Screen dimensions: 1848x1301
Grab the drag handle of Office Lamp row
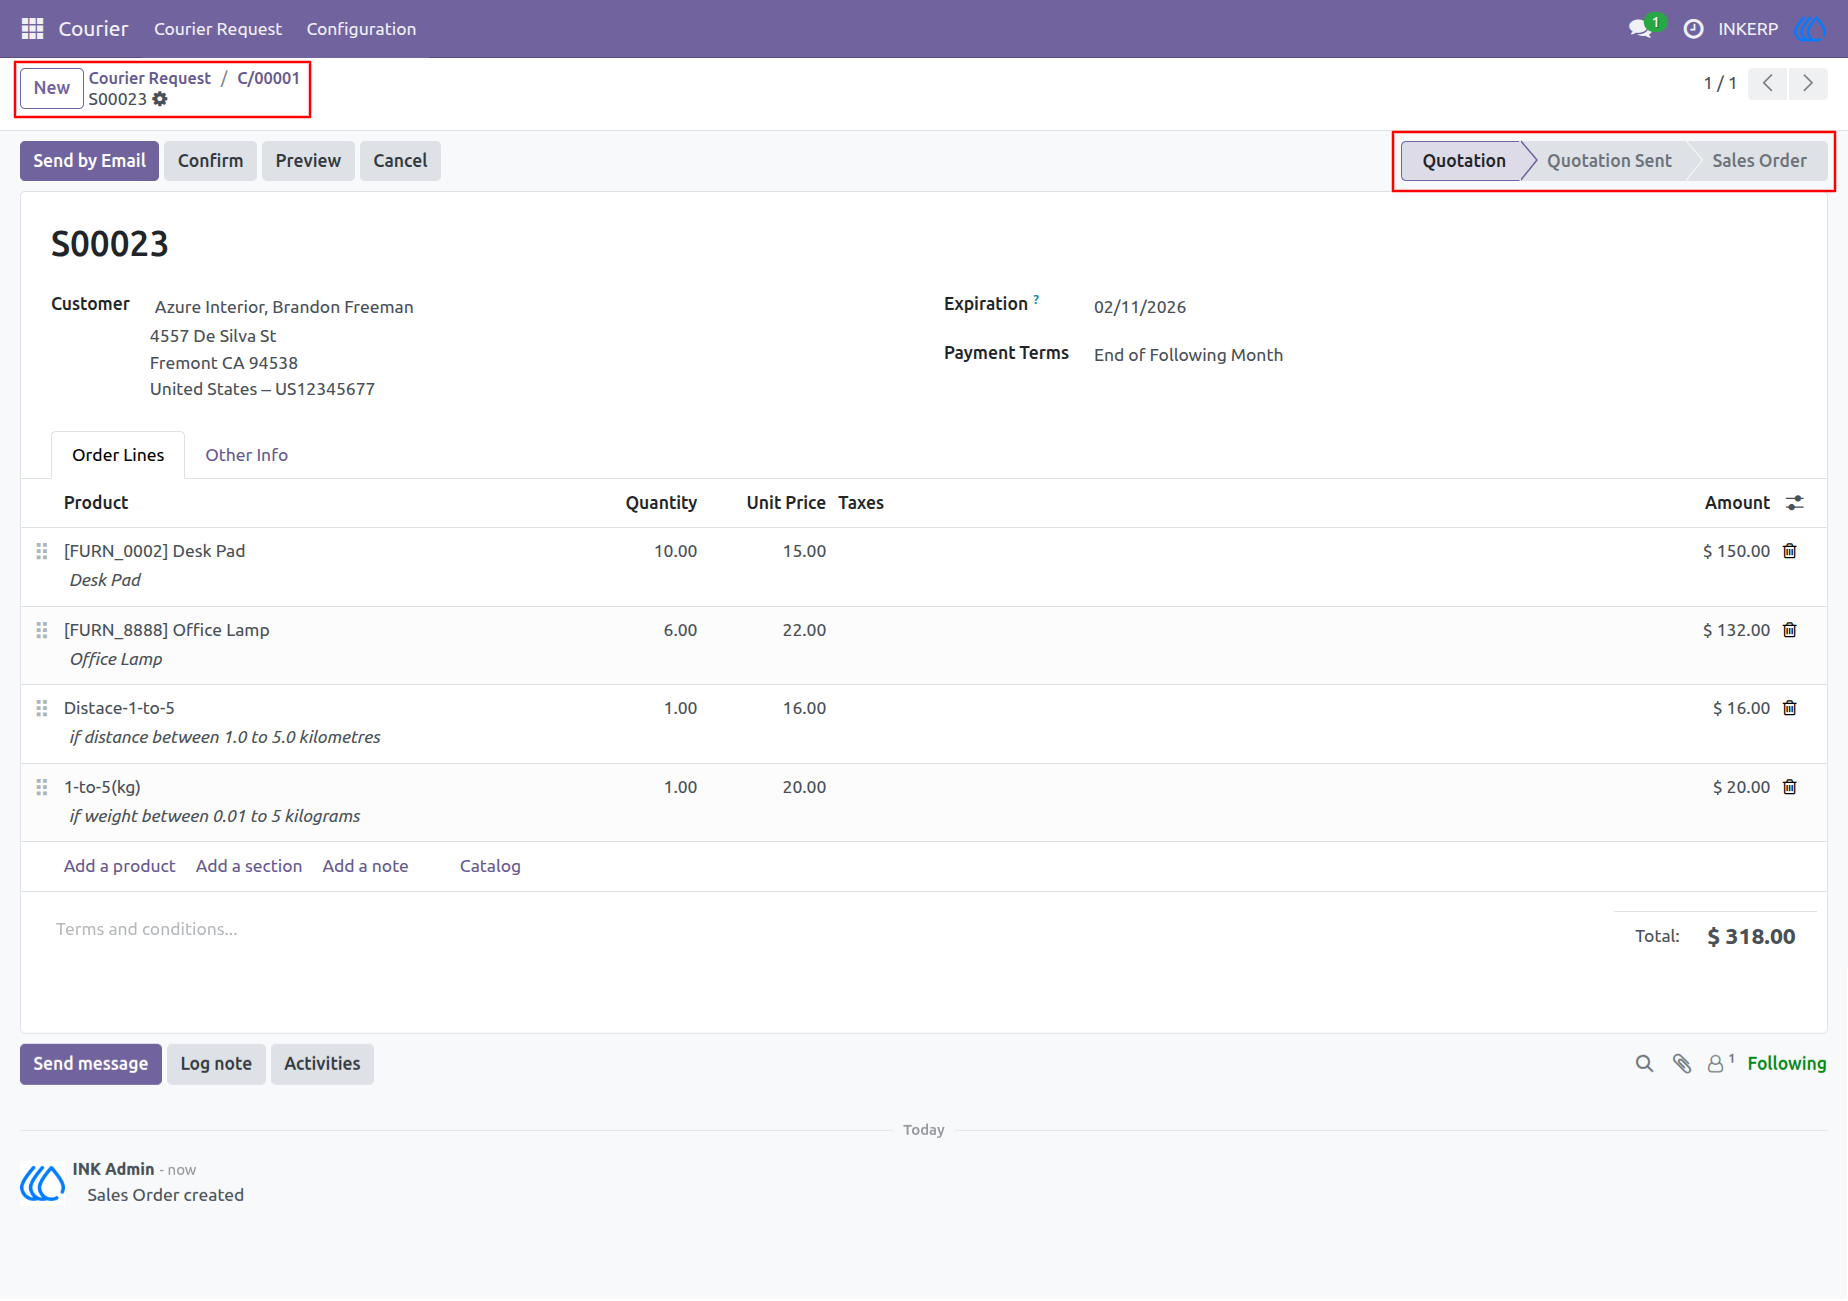point(42,630)
